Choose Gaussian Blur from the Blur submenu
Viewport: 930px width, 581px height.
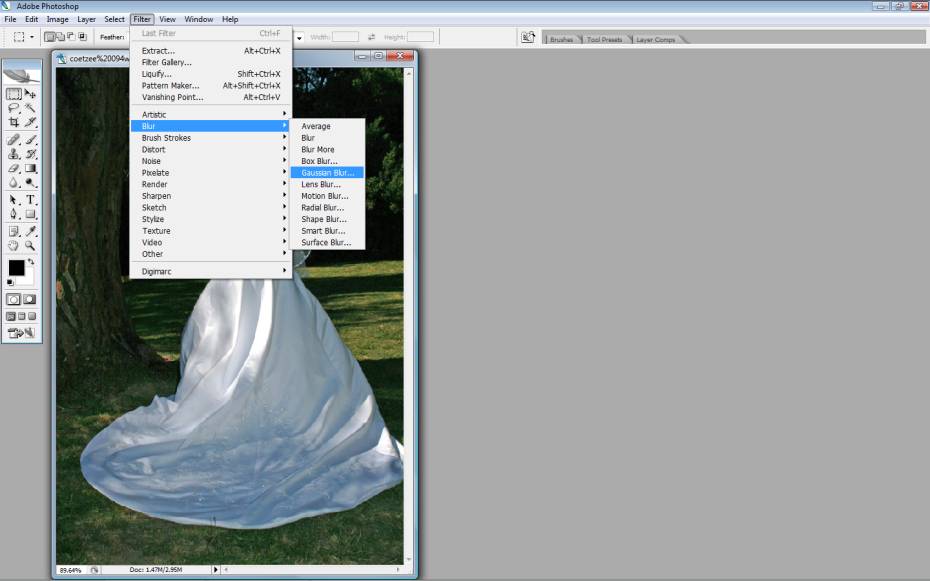click(327, 173)
